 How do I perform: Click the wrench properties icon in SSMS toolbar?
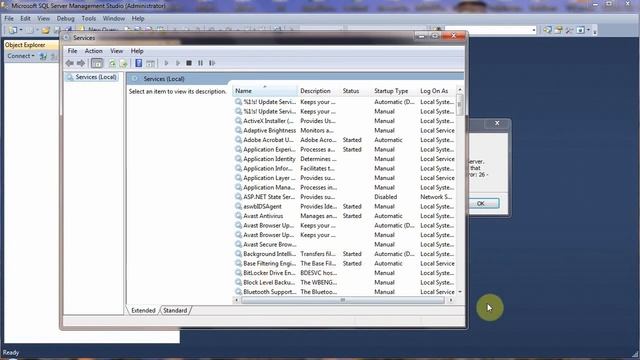pos(569,30)
